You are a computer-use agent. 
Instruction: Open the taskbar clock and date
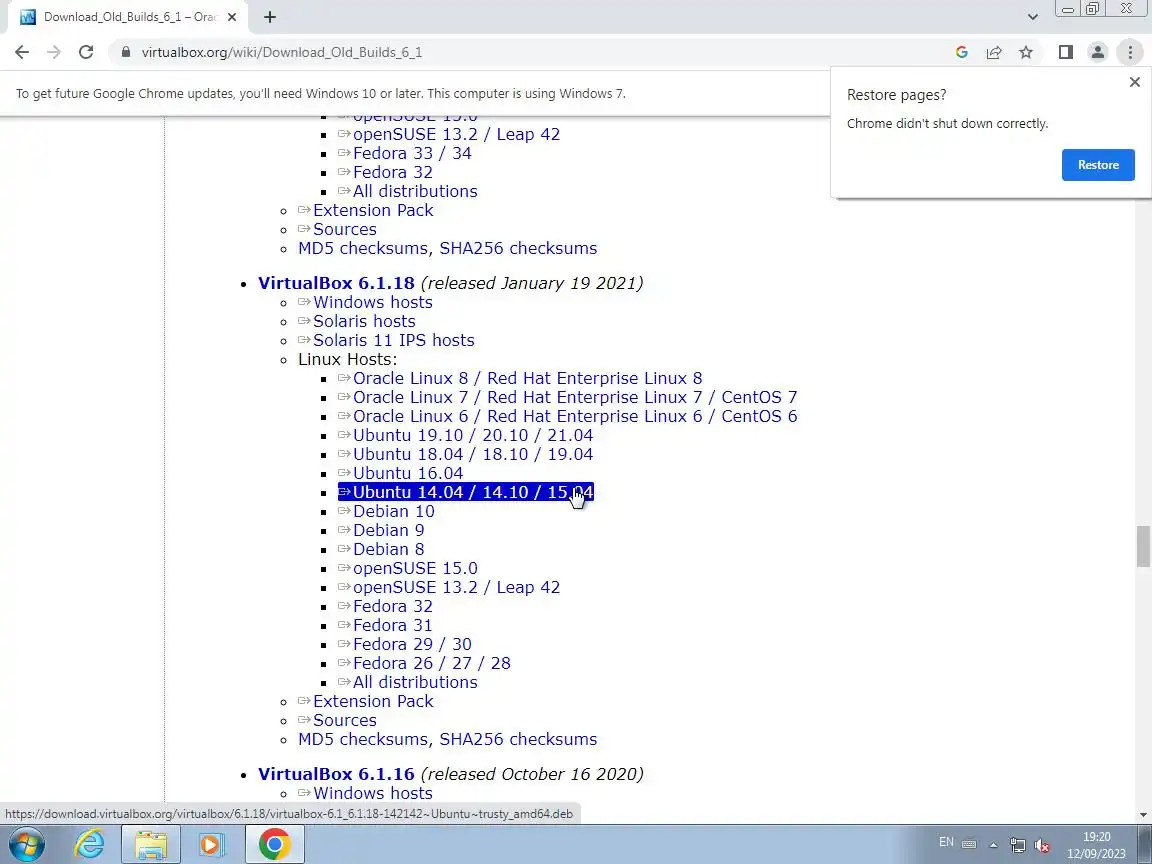tap(1096, 845)
